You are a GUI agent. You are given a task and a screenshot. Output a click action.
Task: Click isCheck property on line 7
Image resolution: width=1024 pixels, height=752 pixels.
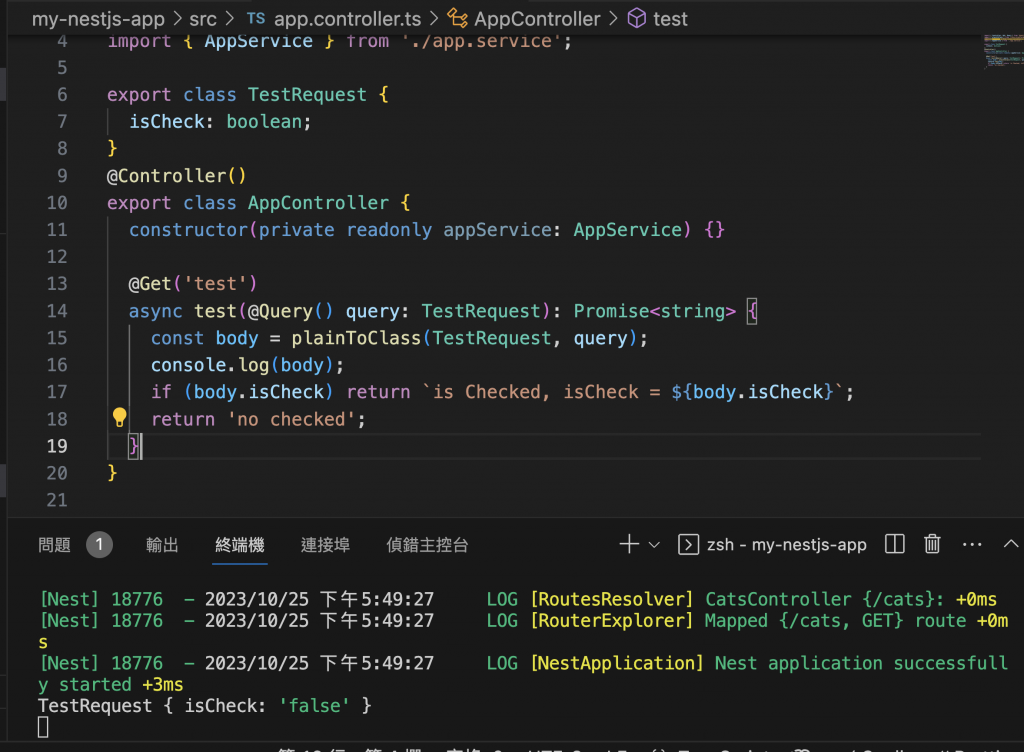[x=167, y=121]
